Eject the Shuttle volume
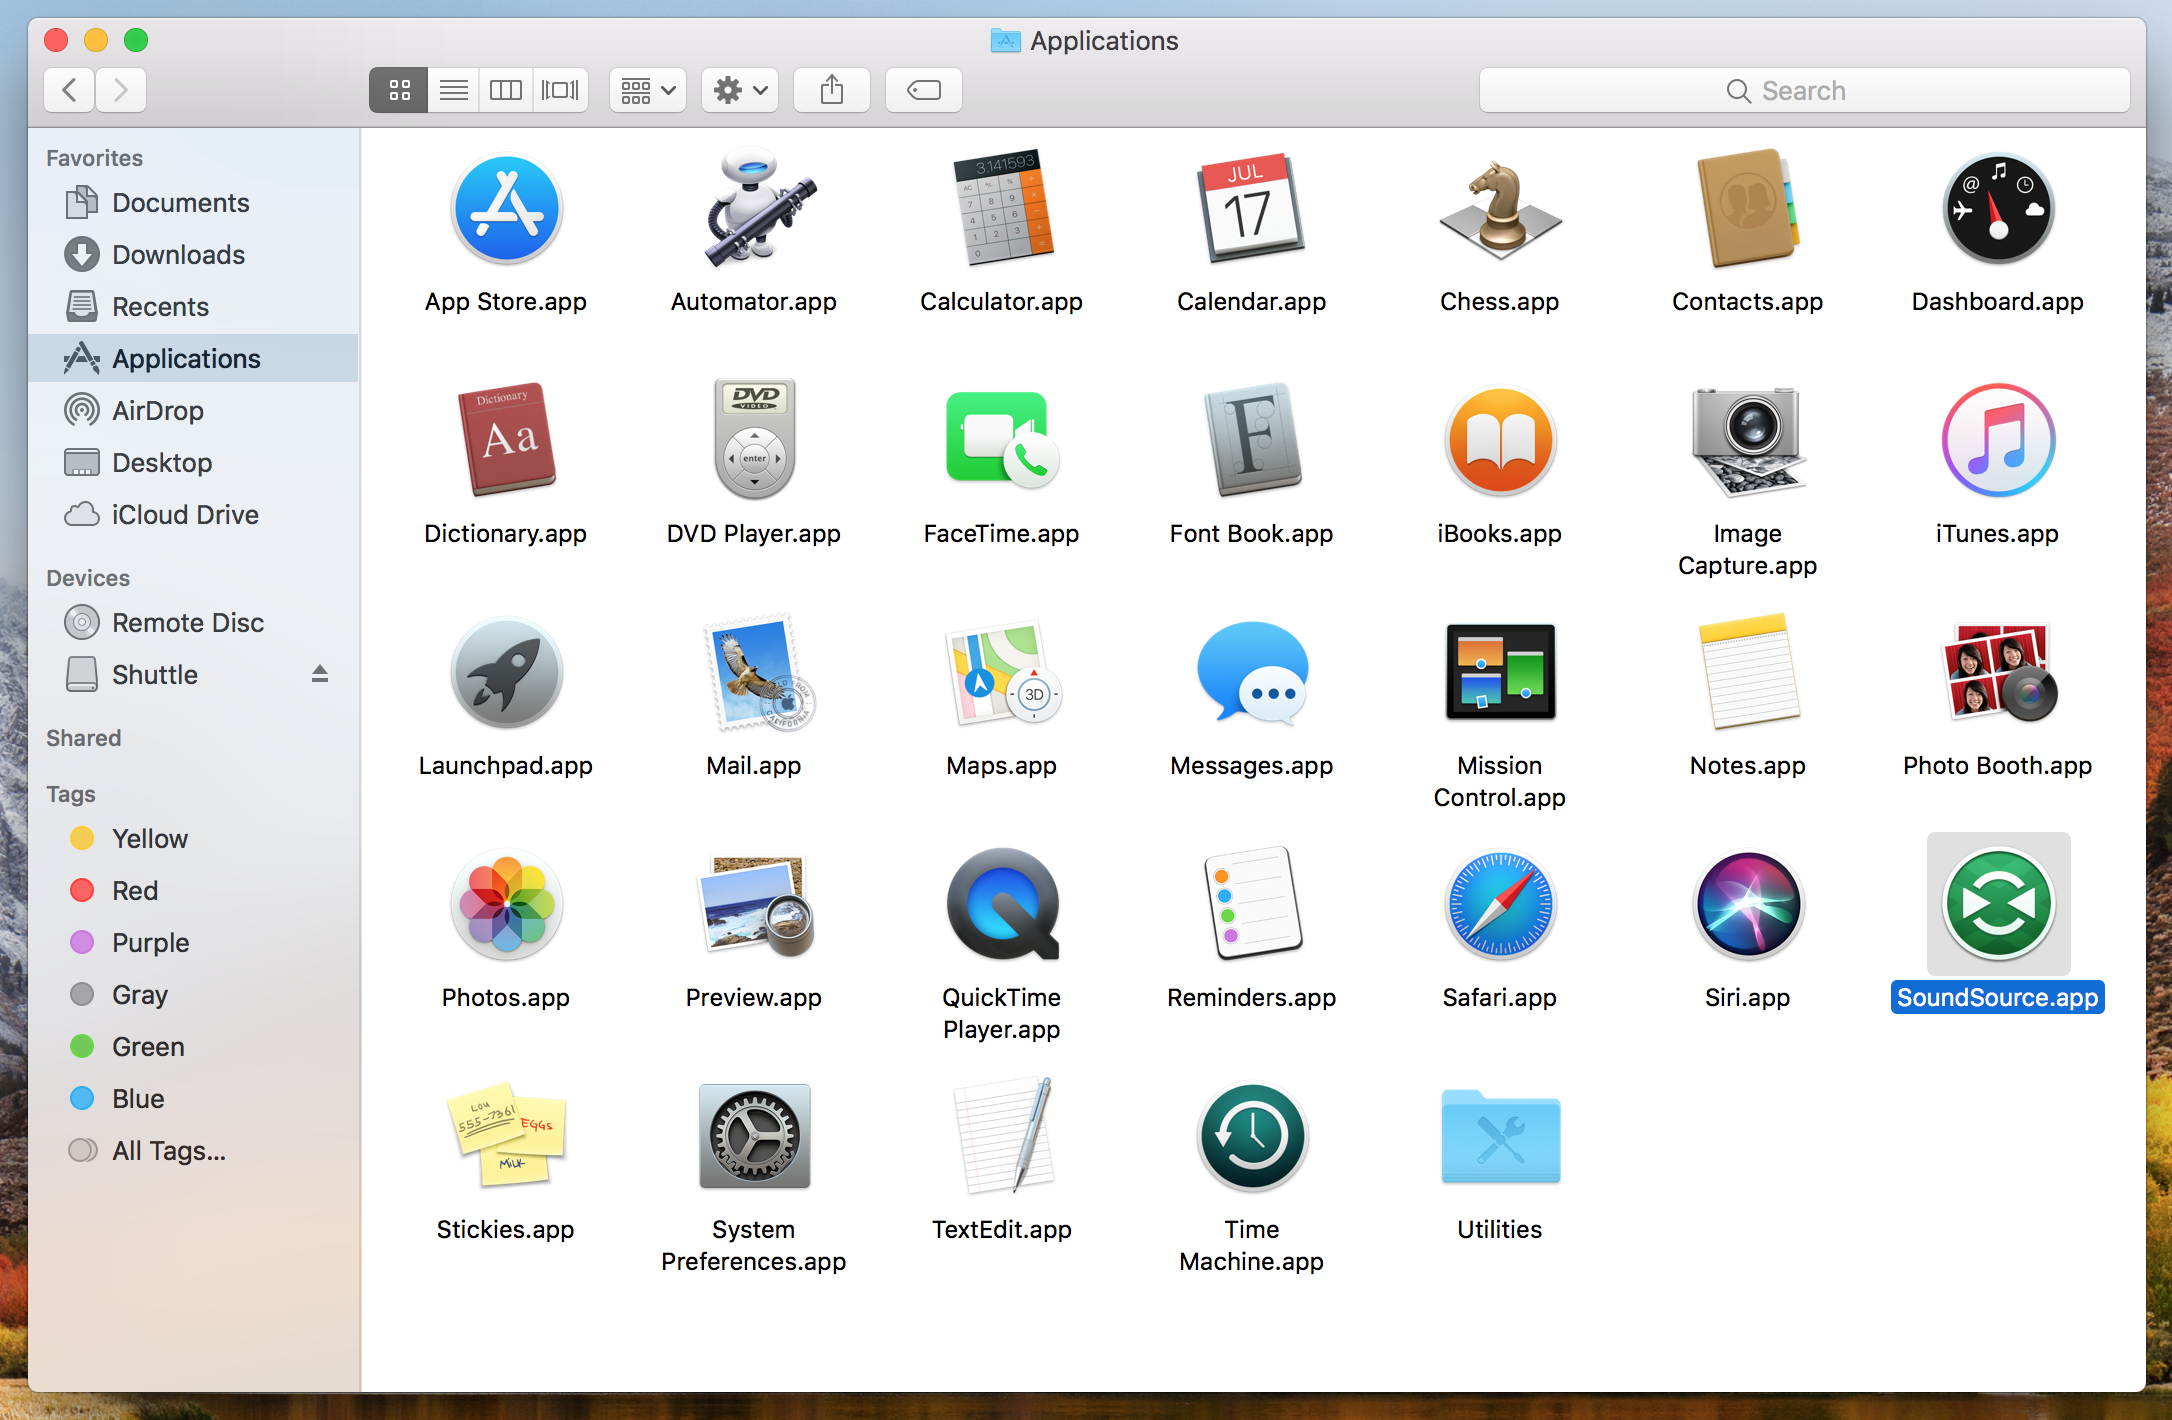Viewport: 2172px width, 1420px height. pos(320,674)
